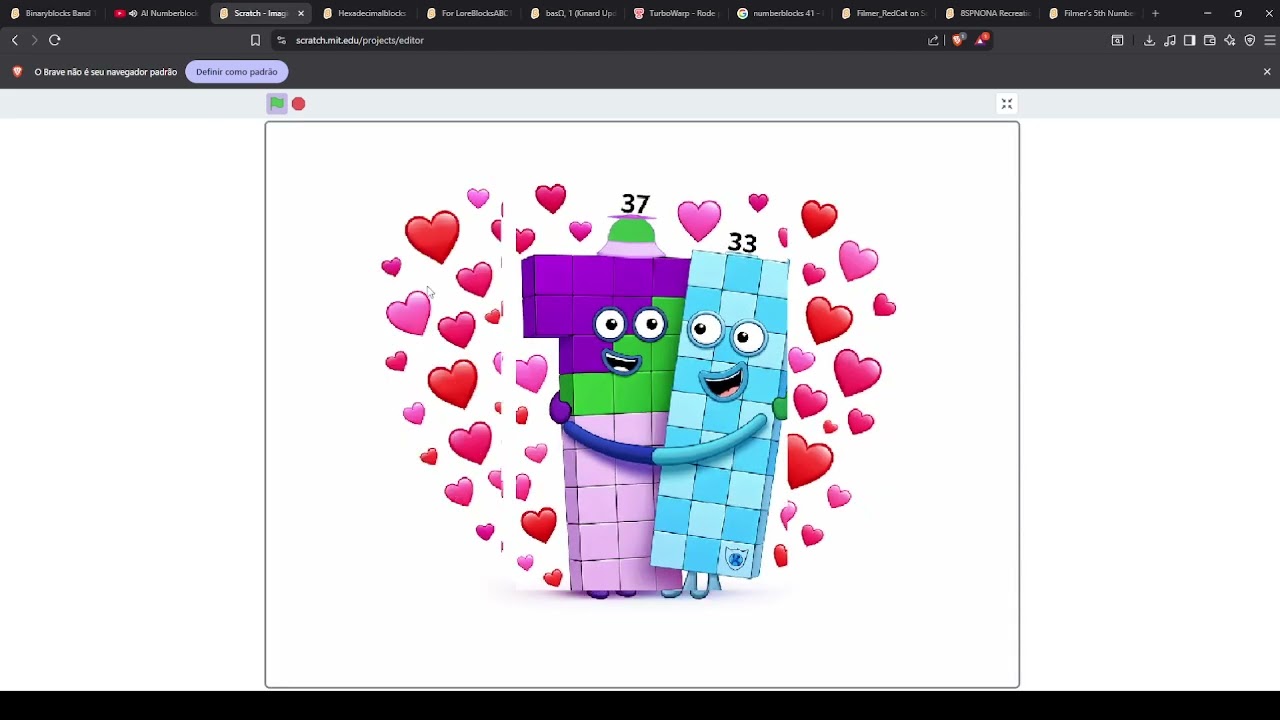Open the Brave Wallet icon
1280x720 pixels.
tap(1209, 40)
